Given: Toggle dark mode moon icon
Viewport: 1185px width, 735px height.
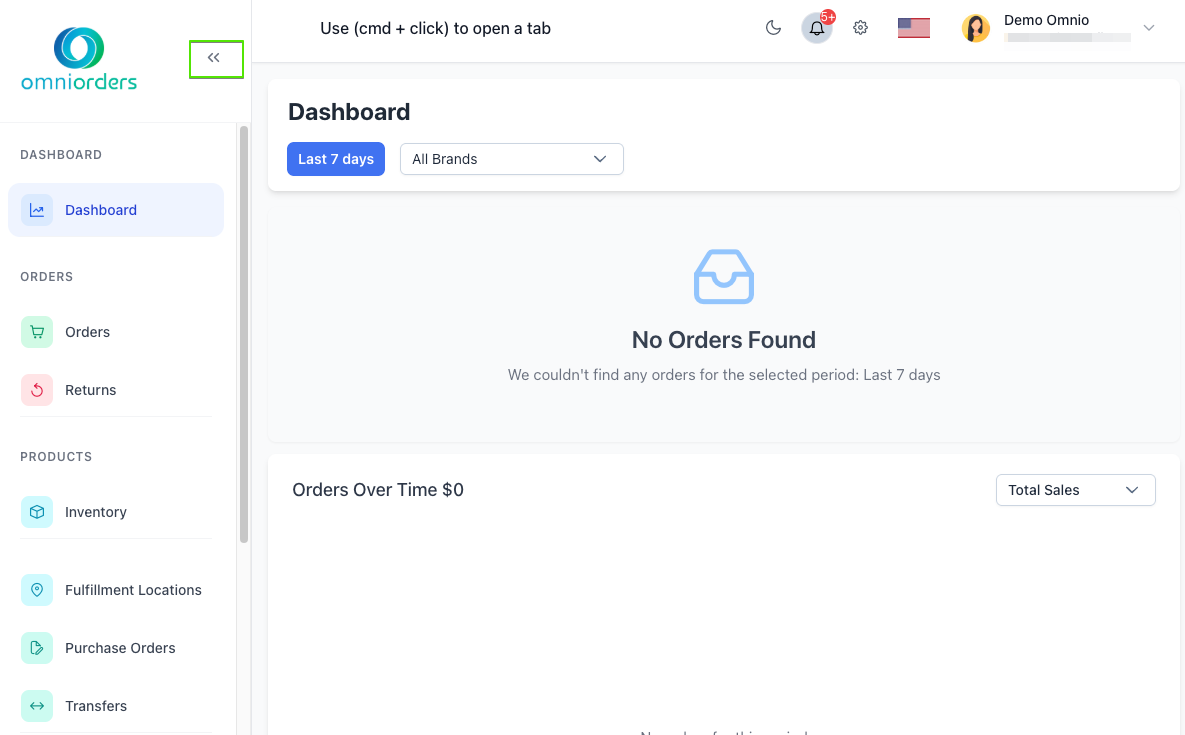Looking at the screenshot, I should (x=773, y=28).
